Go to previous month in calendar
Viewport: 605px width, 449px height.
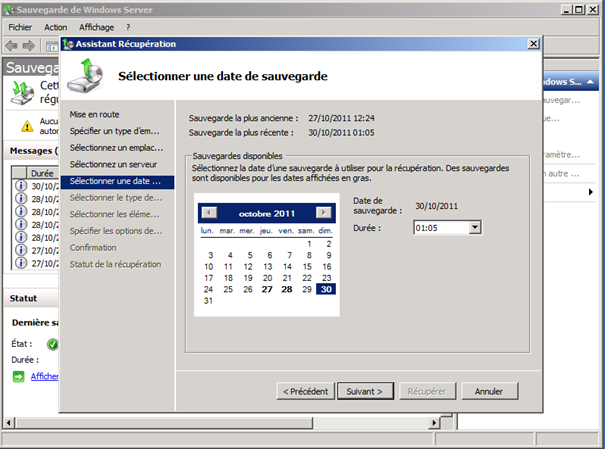click(209, 213)
